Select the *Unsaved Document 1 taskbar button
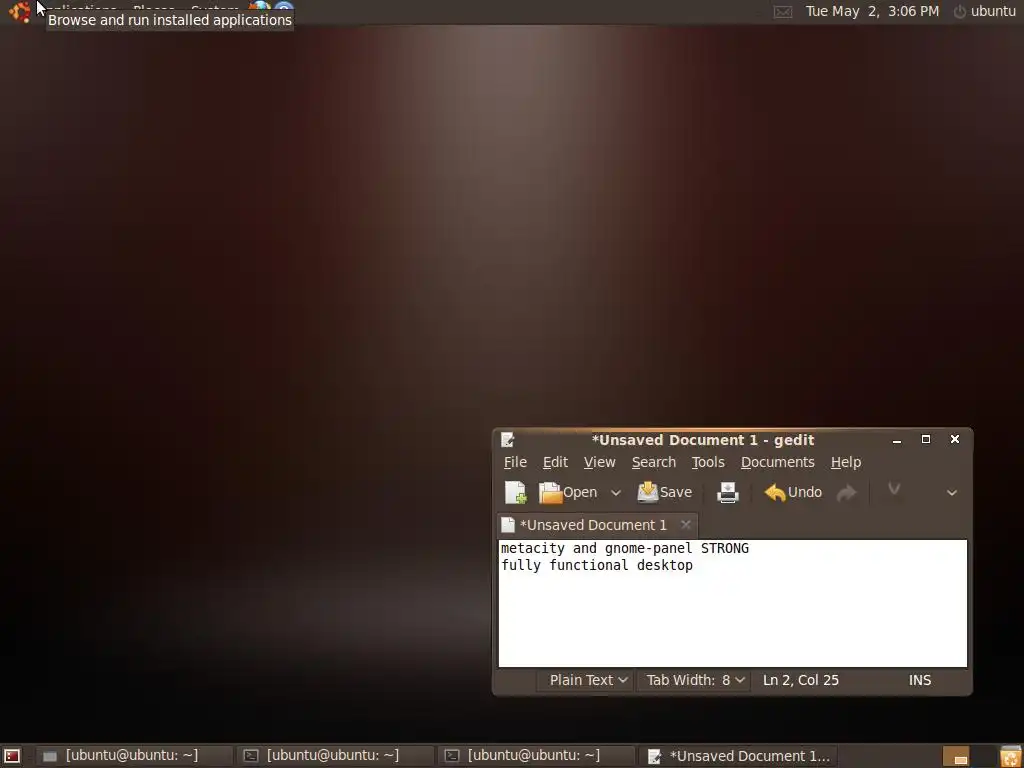Screen dimensions: 1024x768 pyautogui.click(x=738, y=756)
